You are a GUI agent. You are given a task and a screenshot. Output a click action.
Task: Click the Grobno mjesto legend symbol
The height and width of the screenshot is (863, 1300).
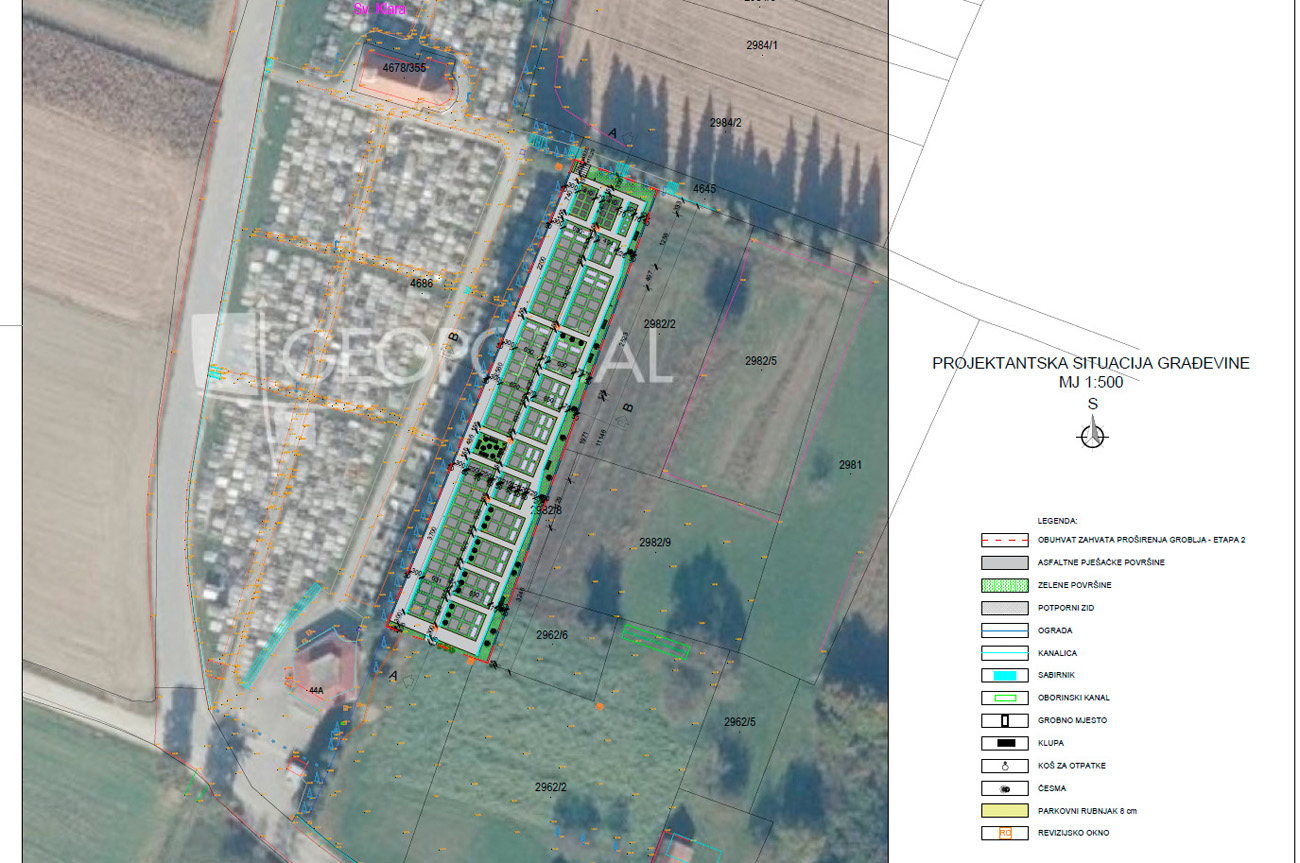point(1004,720)
